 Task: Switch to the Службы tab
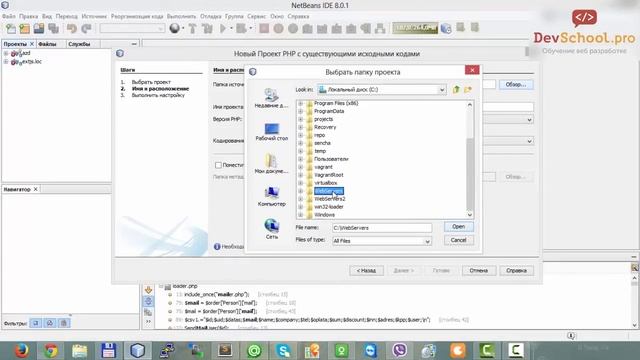(x=79, y=44)
